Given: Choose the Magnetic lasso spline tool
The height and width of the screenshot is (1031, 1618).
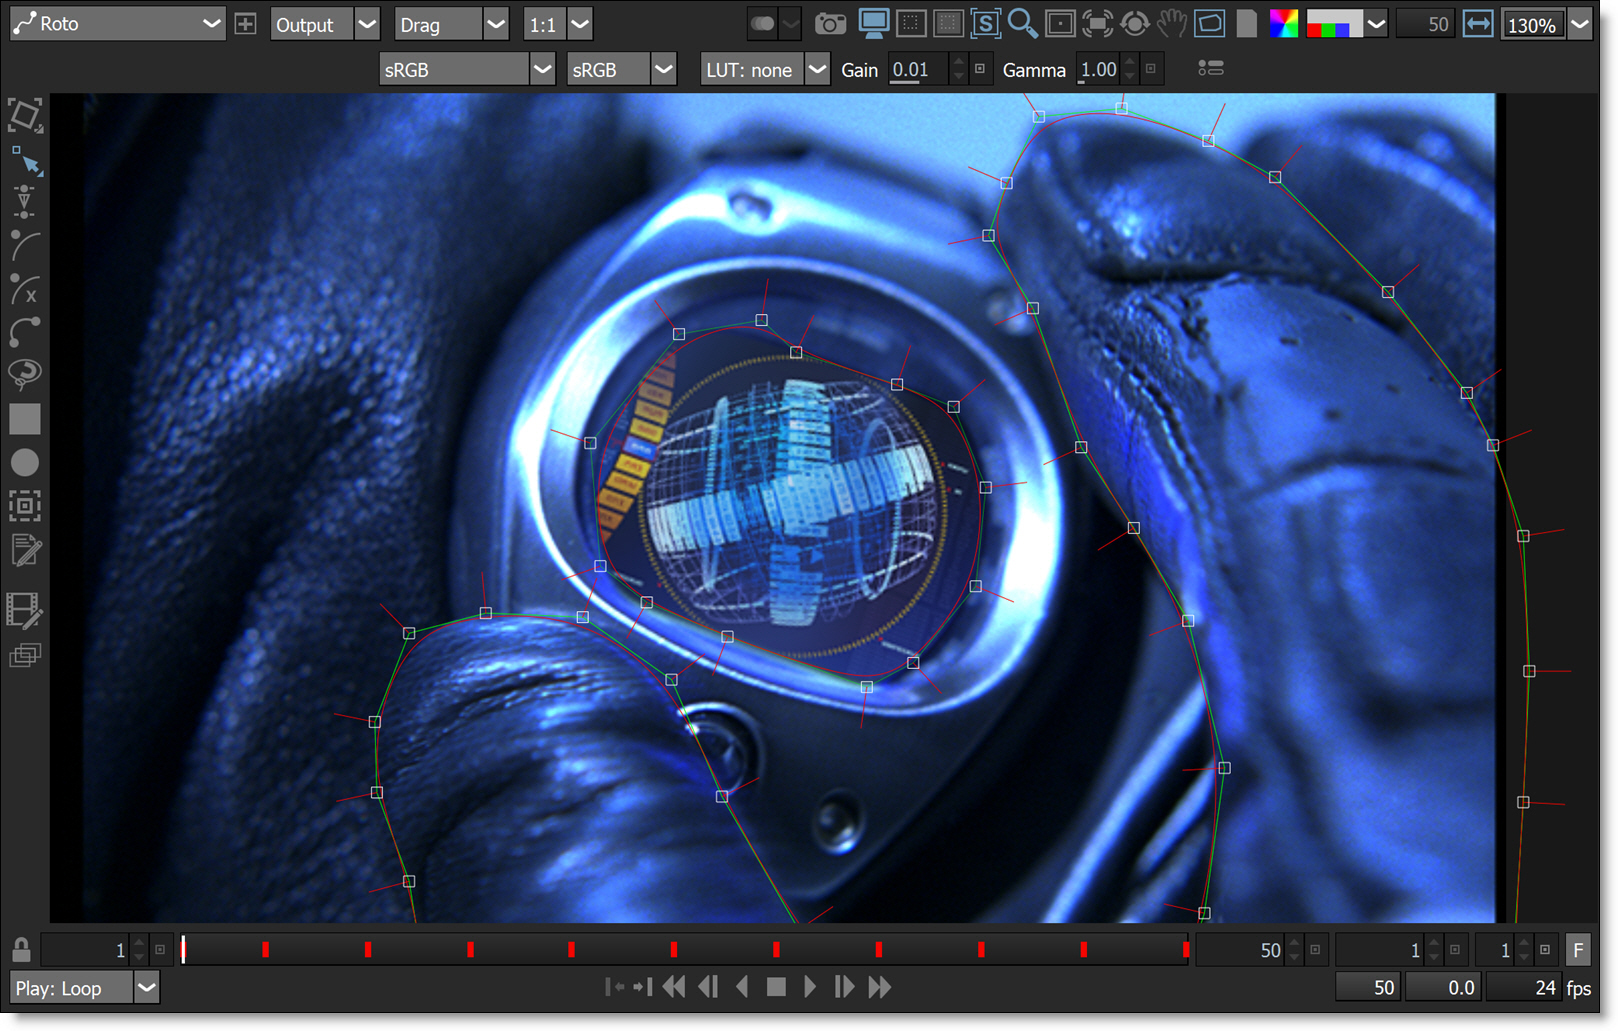Looking at the screenshot, I should [x=25, y=374].
